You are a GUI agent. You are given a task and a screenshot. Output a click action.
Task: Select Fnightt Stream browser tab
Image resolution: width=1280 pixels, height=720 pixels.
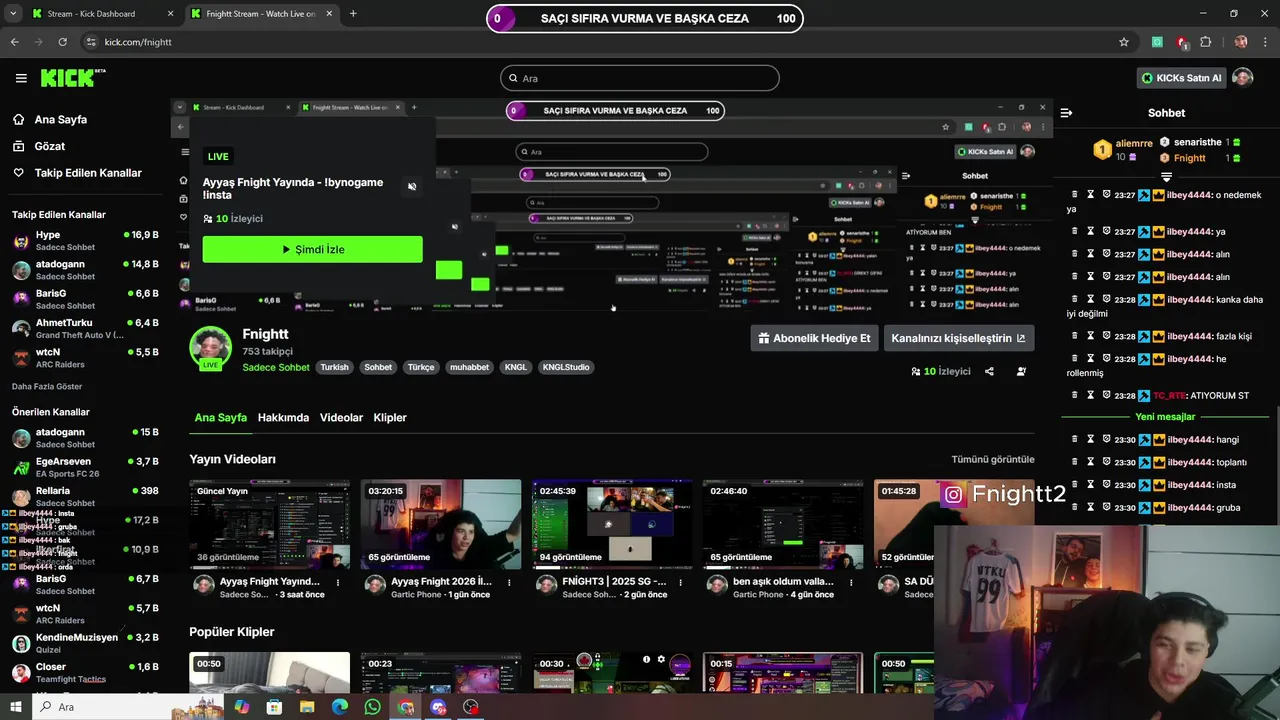point(260,14)
